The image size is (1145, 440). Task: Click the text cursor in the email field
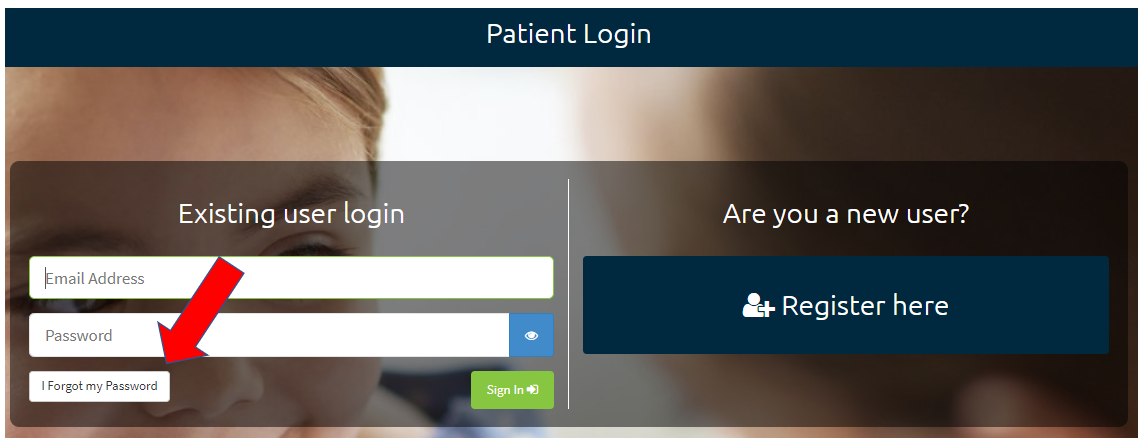coord(46,278)
